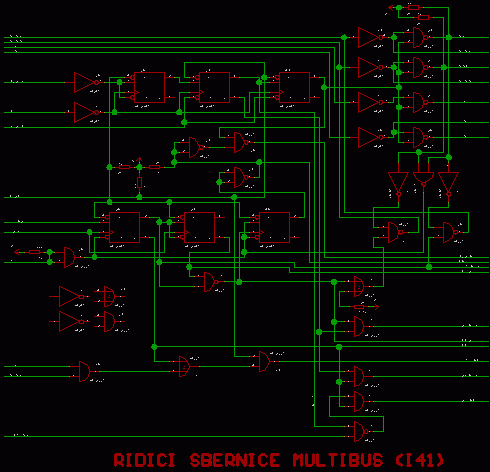Click the topmost pull-up resistor at top right

(x=413, y=7)
